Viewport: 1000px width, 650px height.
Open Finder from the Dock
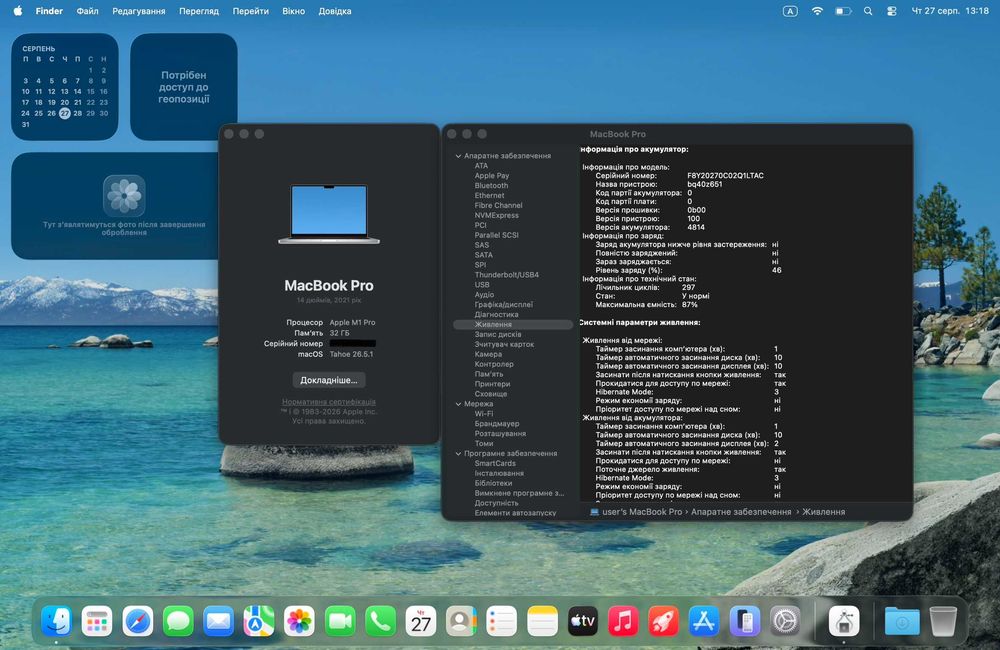click(x=56, y=621)
